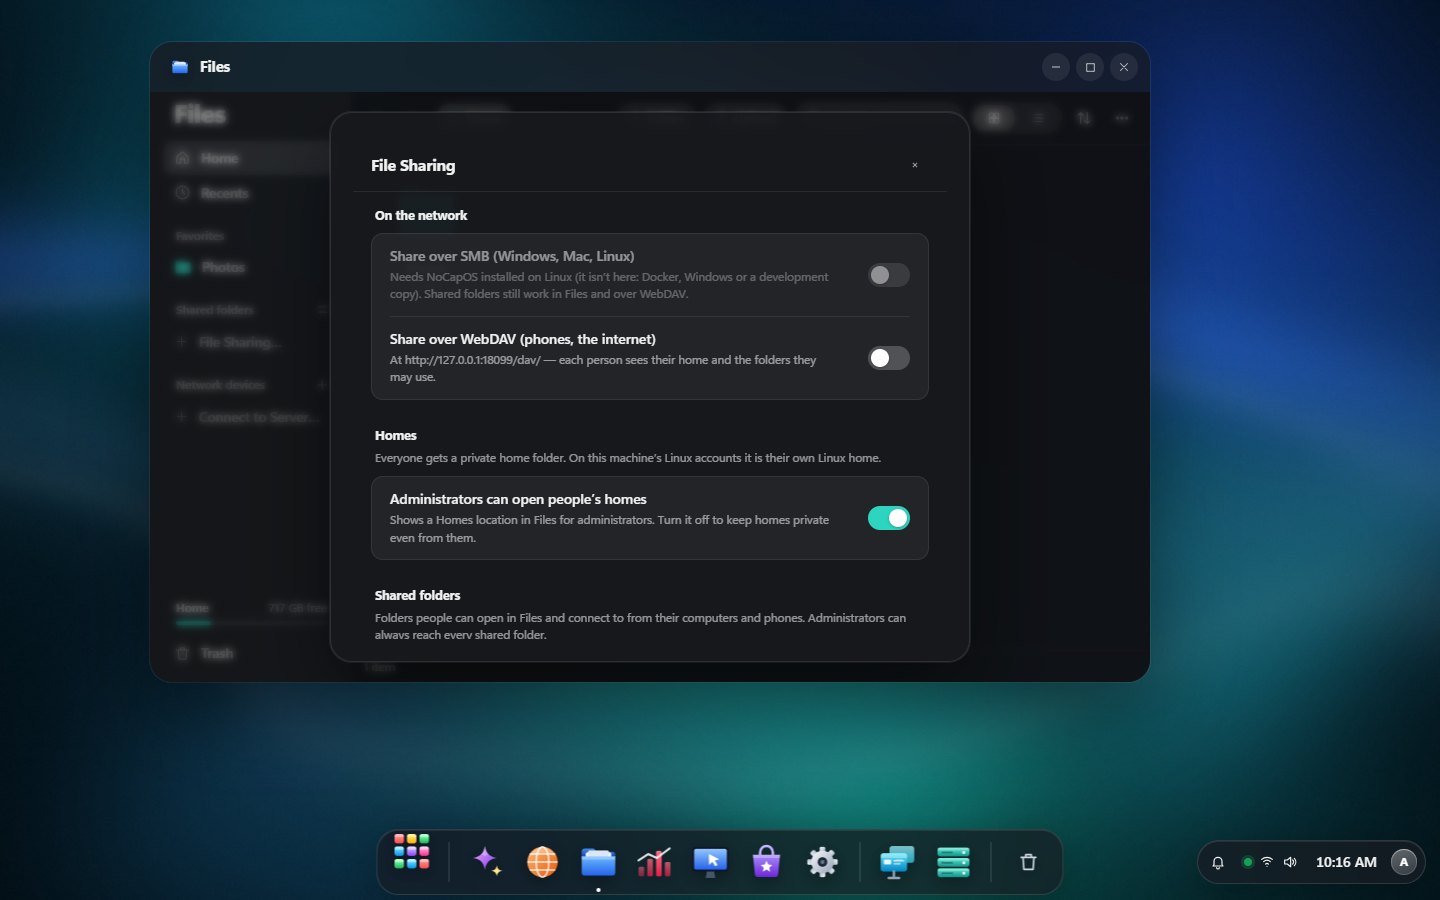Open the volume control in the tray
Viewport: 1440px width, 900px height.
coord(1291,862)
